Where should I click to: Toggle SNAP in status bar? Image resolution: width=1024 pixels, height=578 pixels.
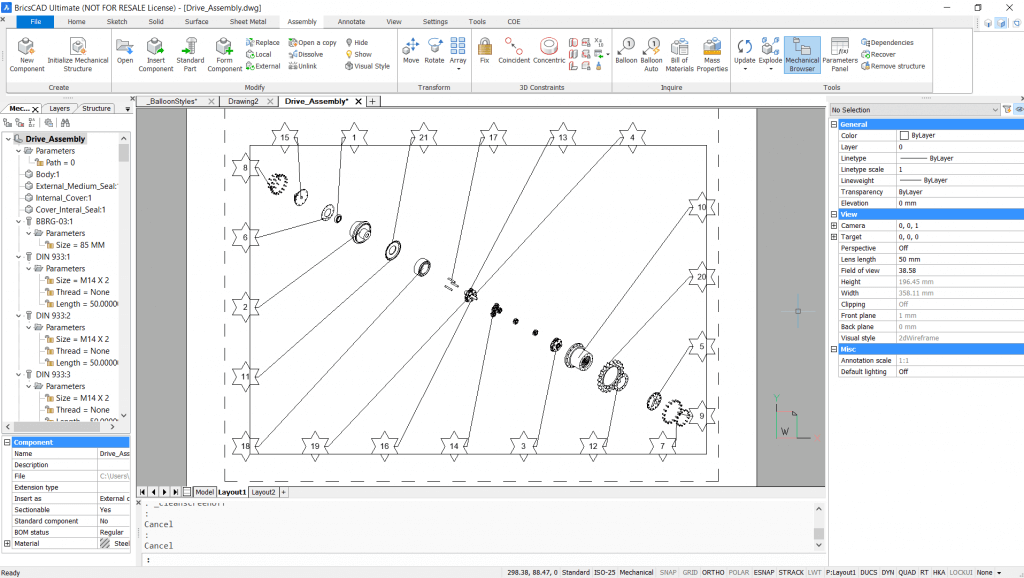coord(668,572)
